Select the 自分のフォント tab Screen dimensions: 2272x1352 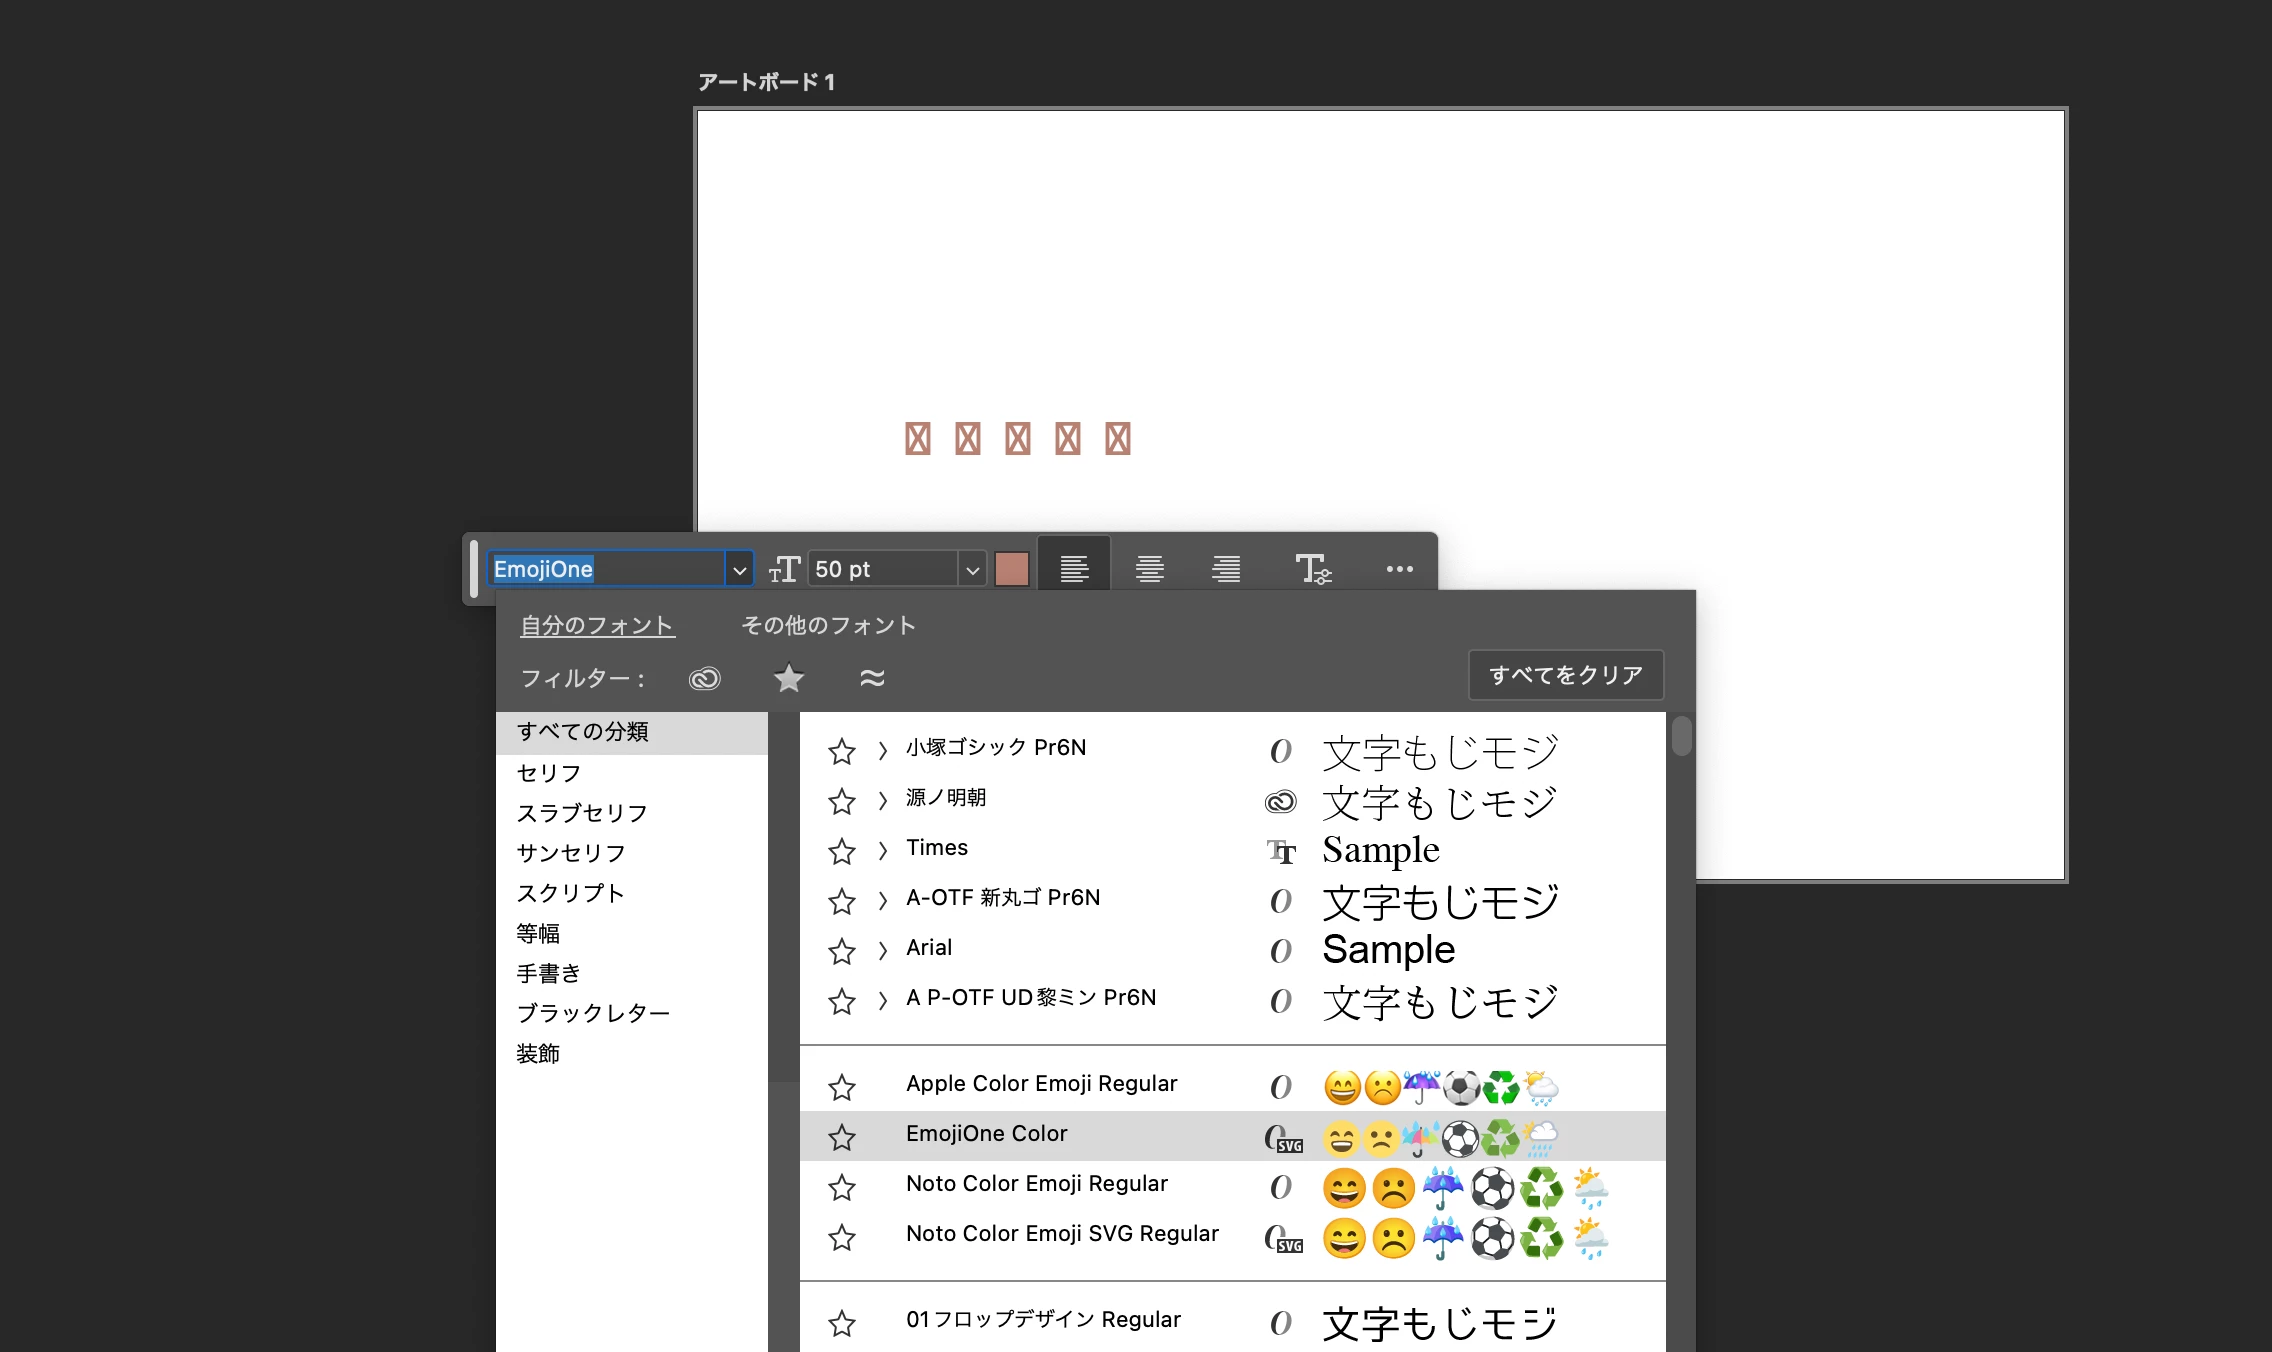pyautogui.click(x=597, y=626)
